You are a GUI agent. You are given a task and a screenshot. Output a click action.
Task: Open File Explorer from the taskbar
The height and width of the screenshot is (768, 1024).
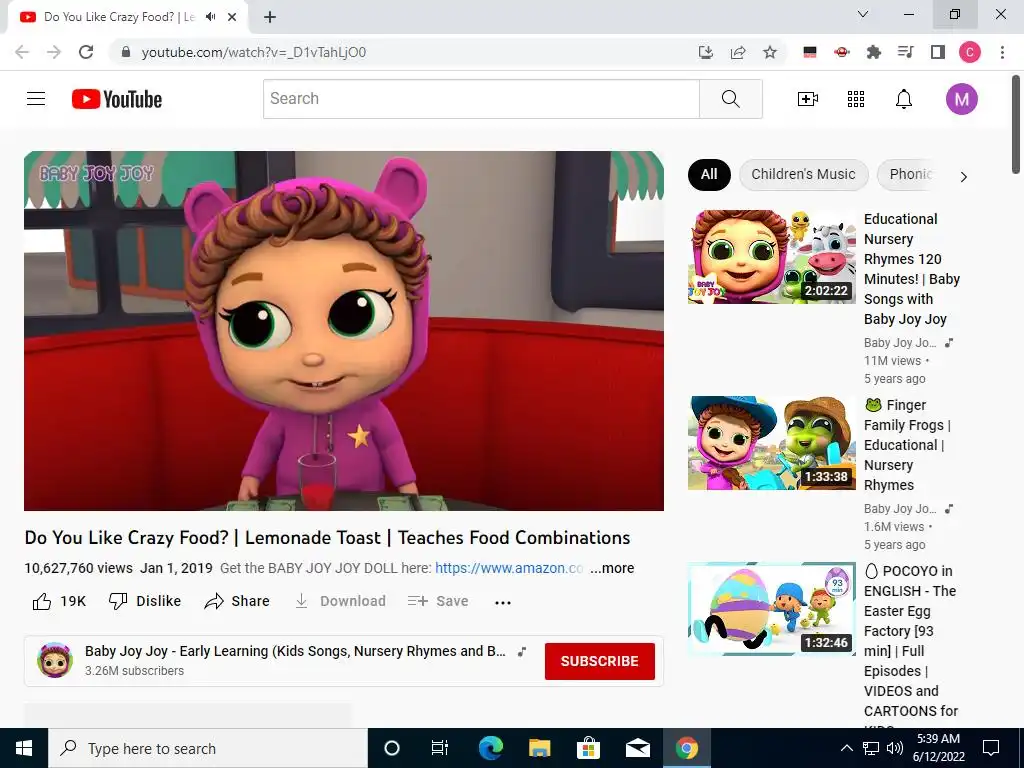(539, 748)
